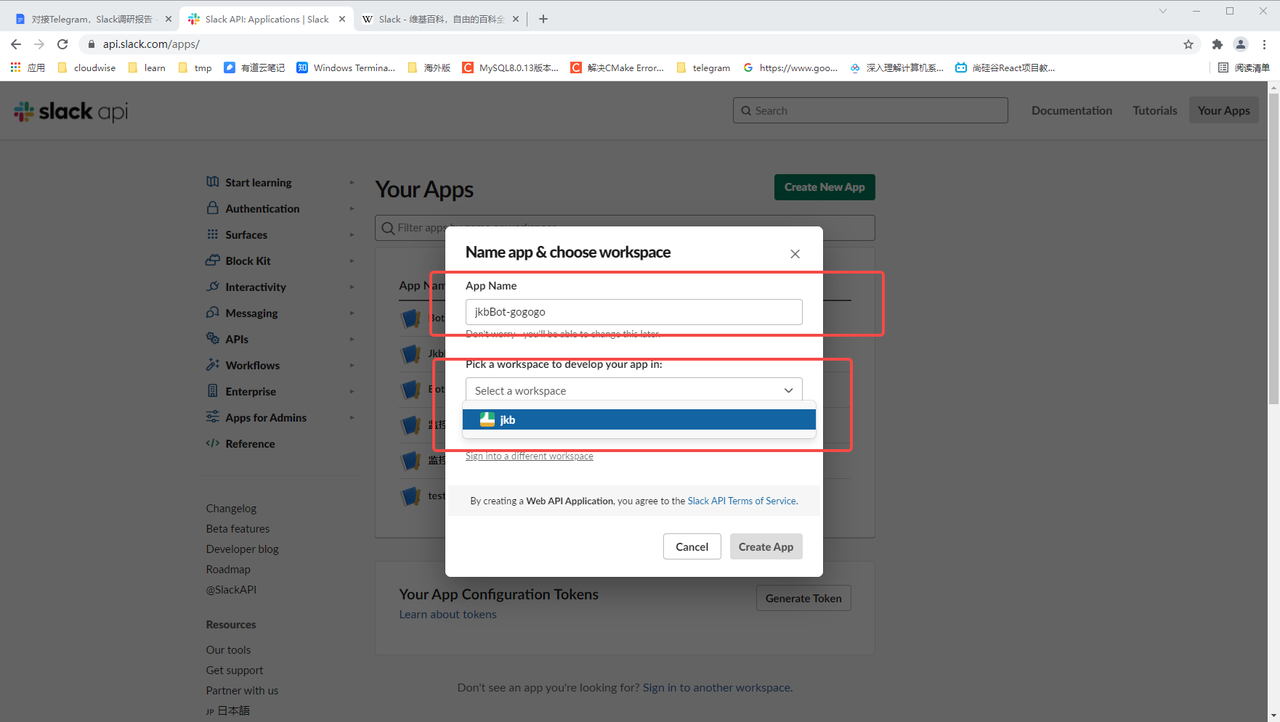Click the slack api logo
The width and height of the screenshot is (1280, 722).
pyautogui.click(x=70, y=111)
